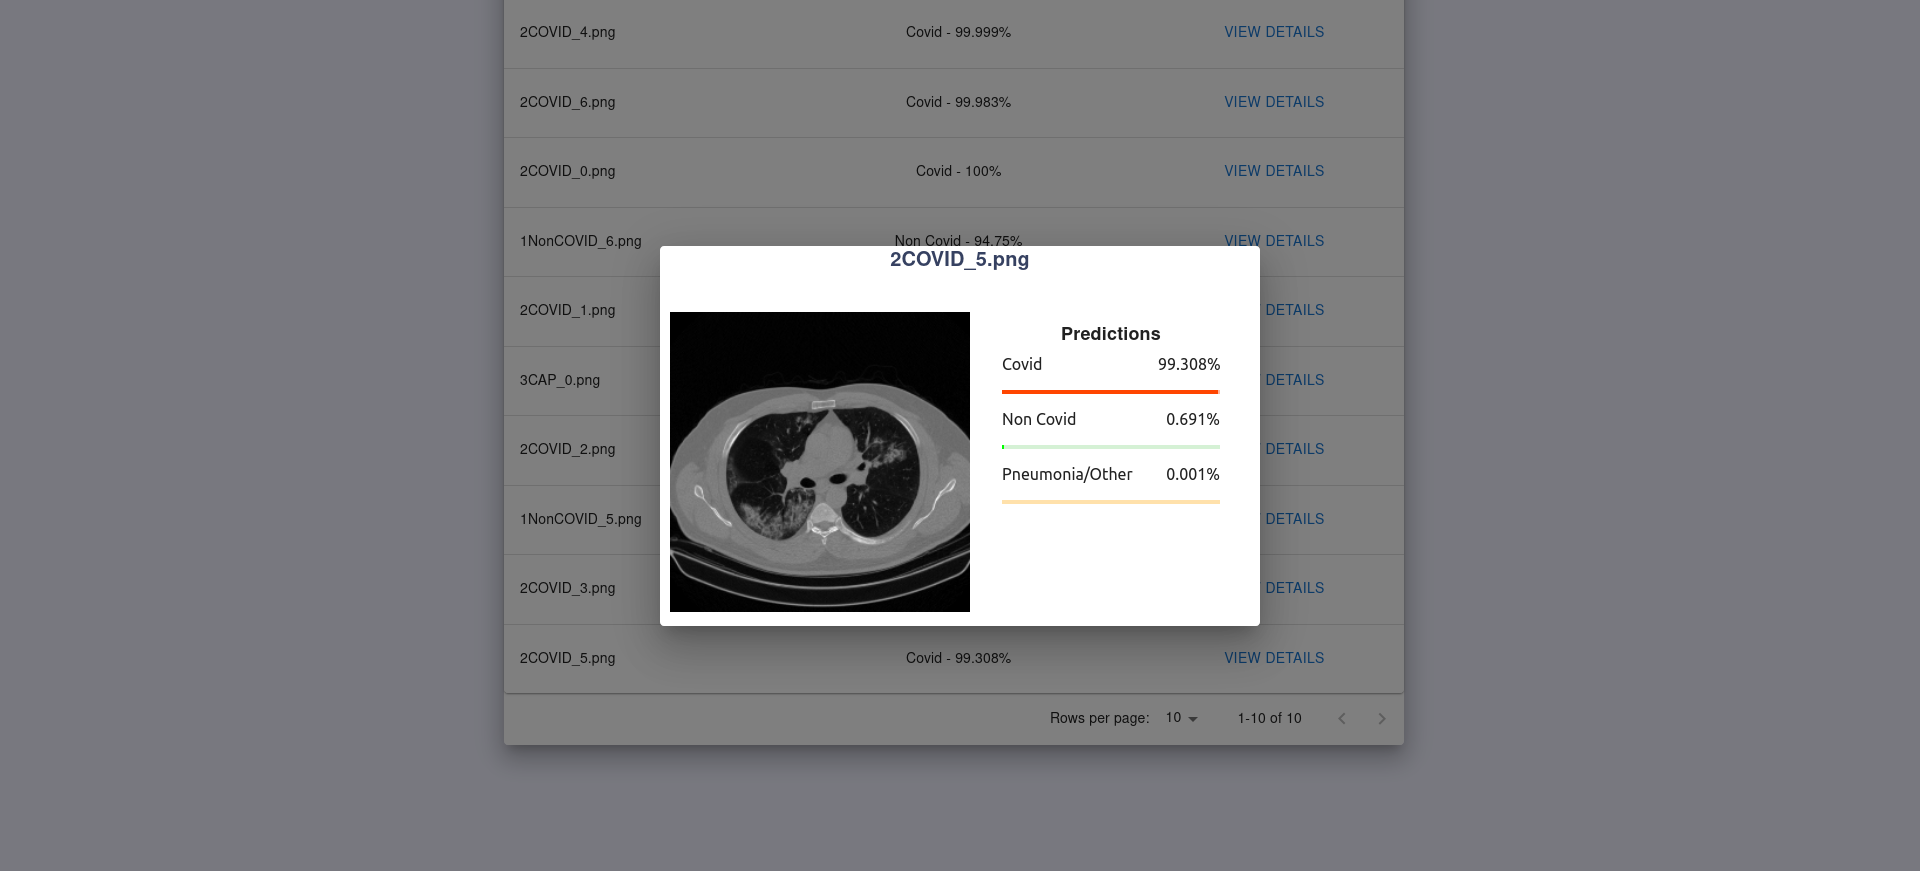Open View Details for 2COVID_4.png
The width and height of the screenshot is (1920, 871).
[1274, 32]
